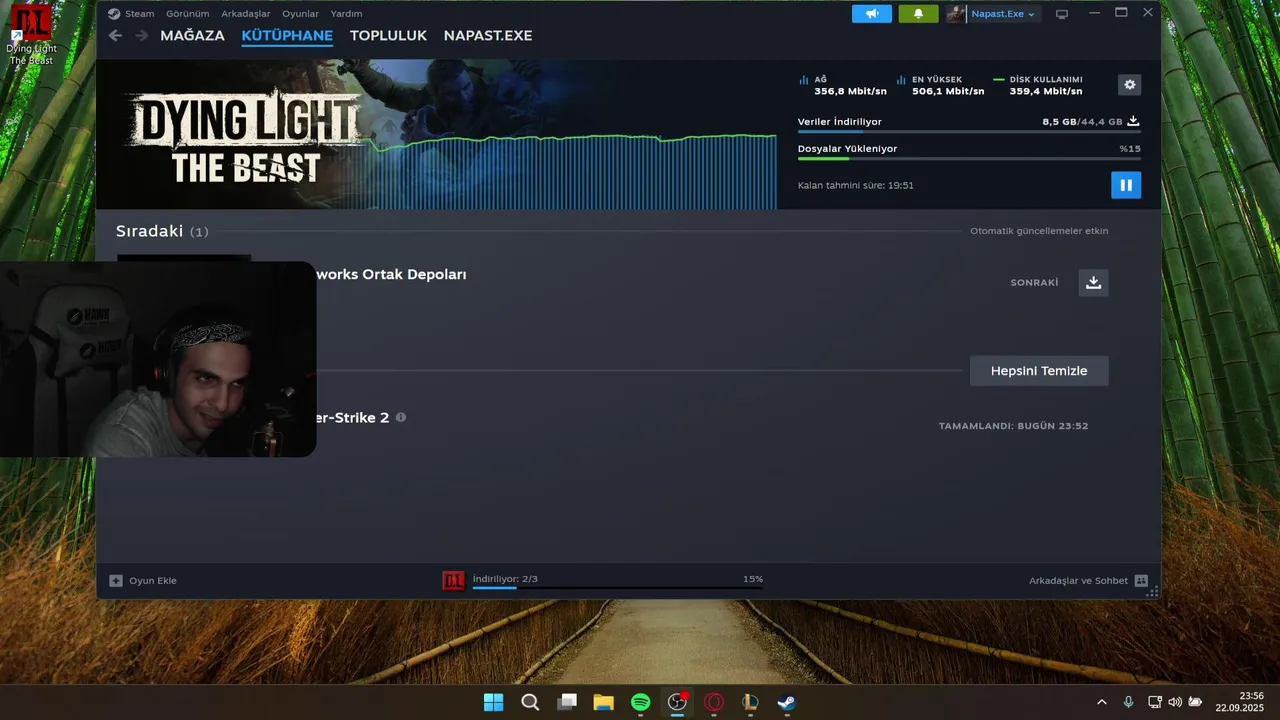Screen dimensions: 1280x720
Task: Go forward with the right arrow
Action: (141, 35)
